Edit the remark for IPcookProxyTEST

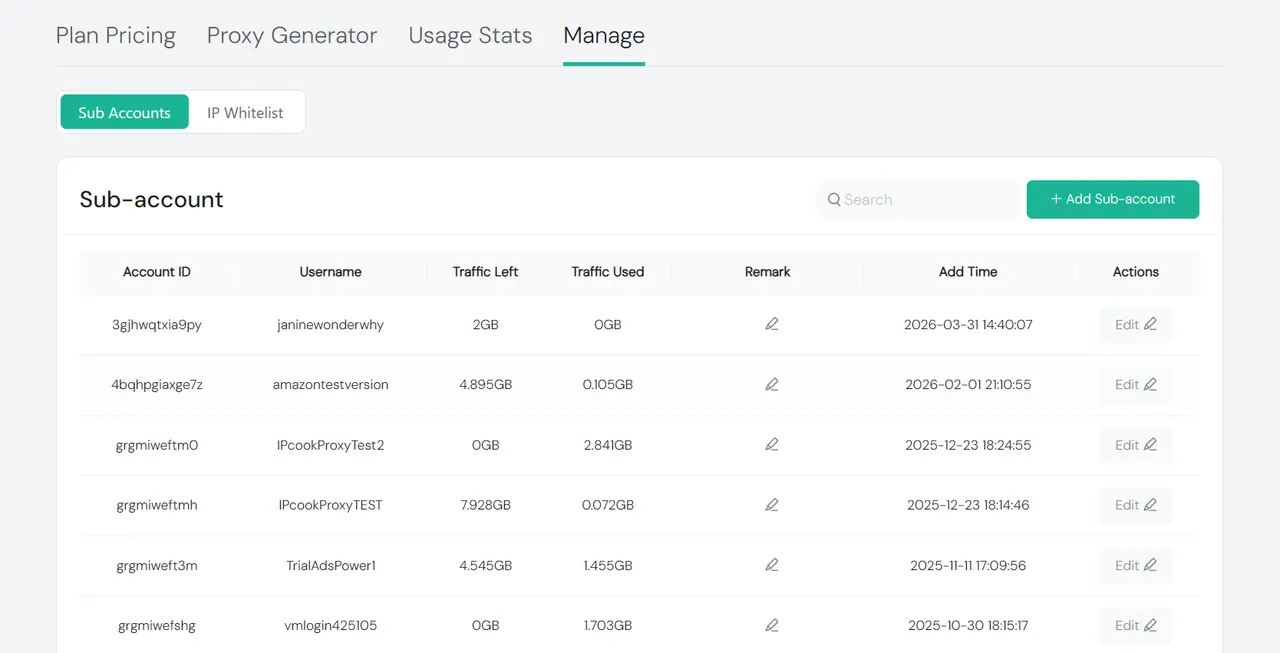point(771,504)
